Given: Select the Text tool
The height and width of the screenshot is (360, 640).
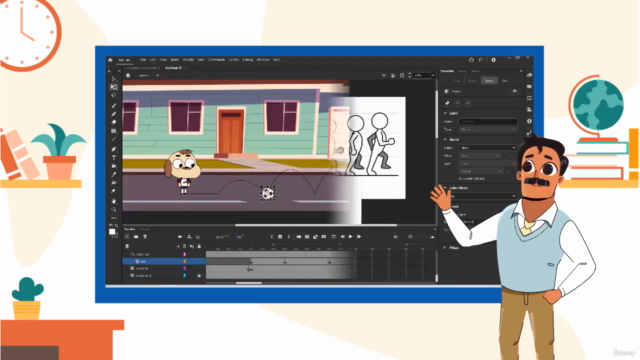Looking at the screenshot, I should 114,158.
